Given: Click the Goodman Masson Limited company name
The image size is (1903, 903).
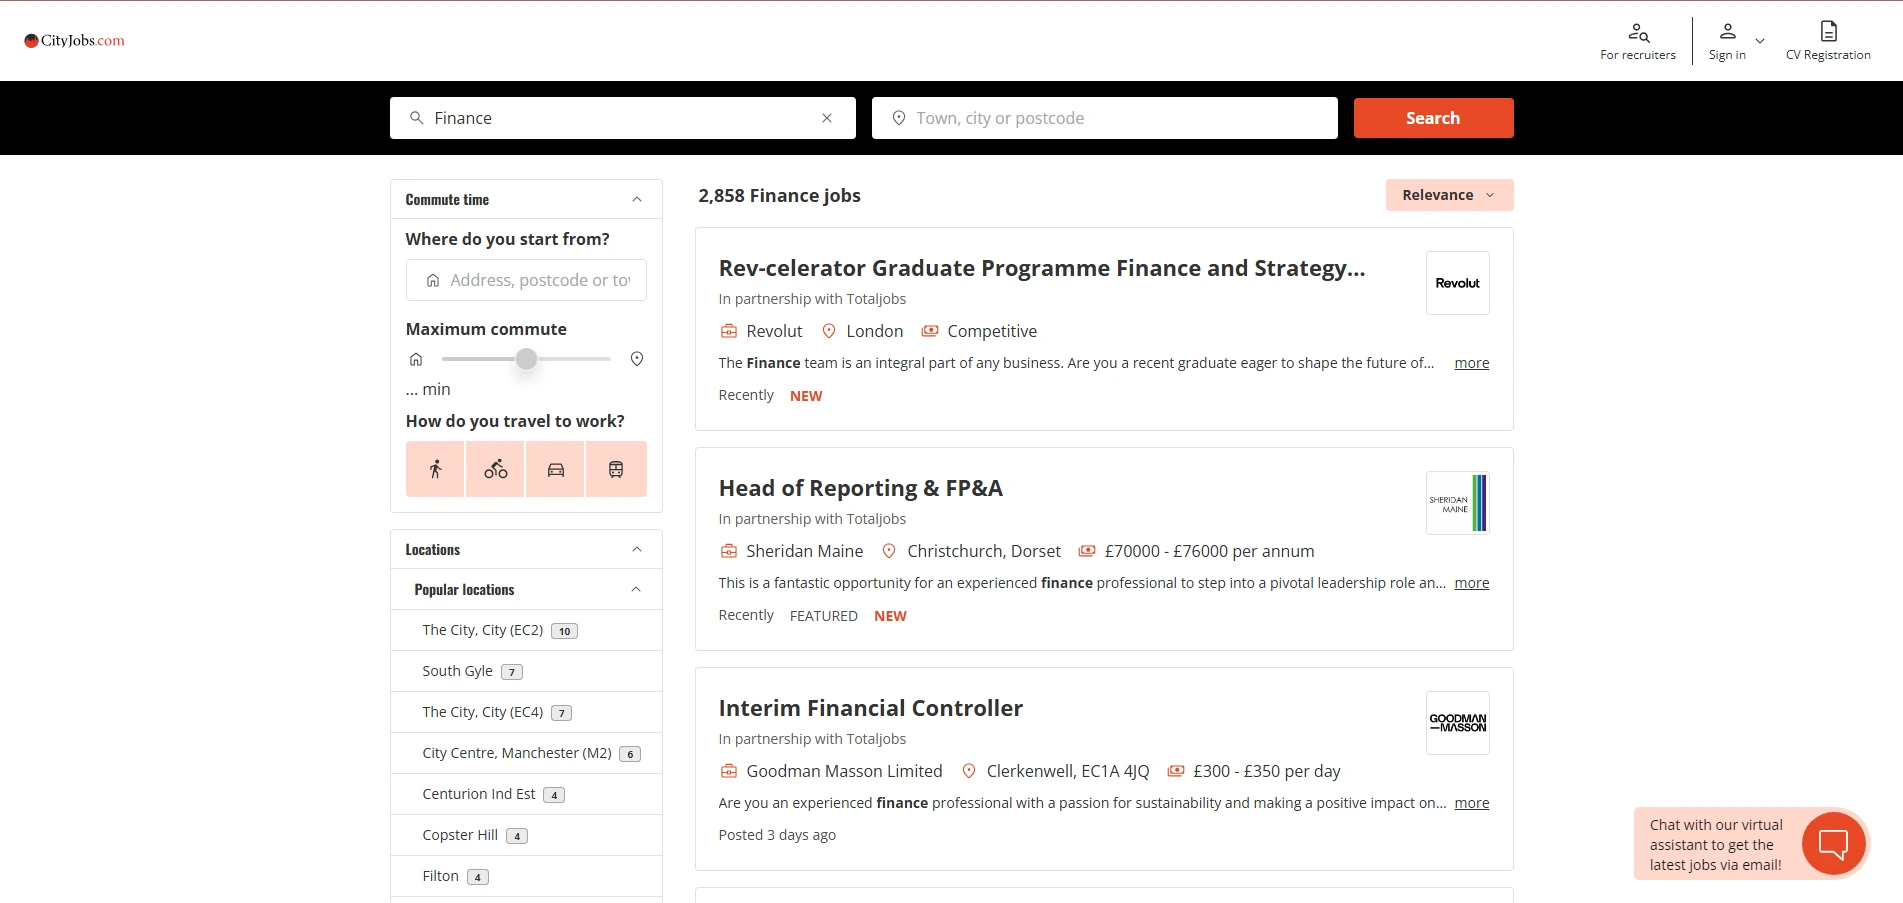Looking at the screenshot, I should 844,771.
